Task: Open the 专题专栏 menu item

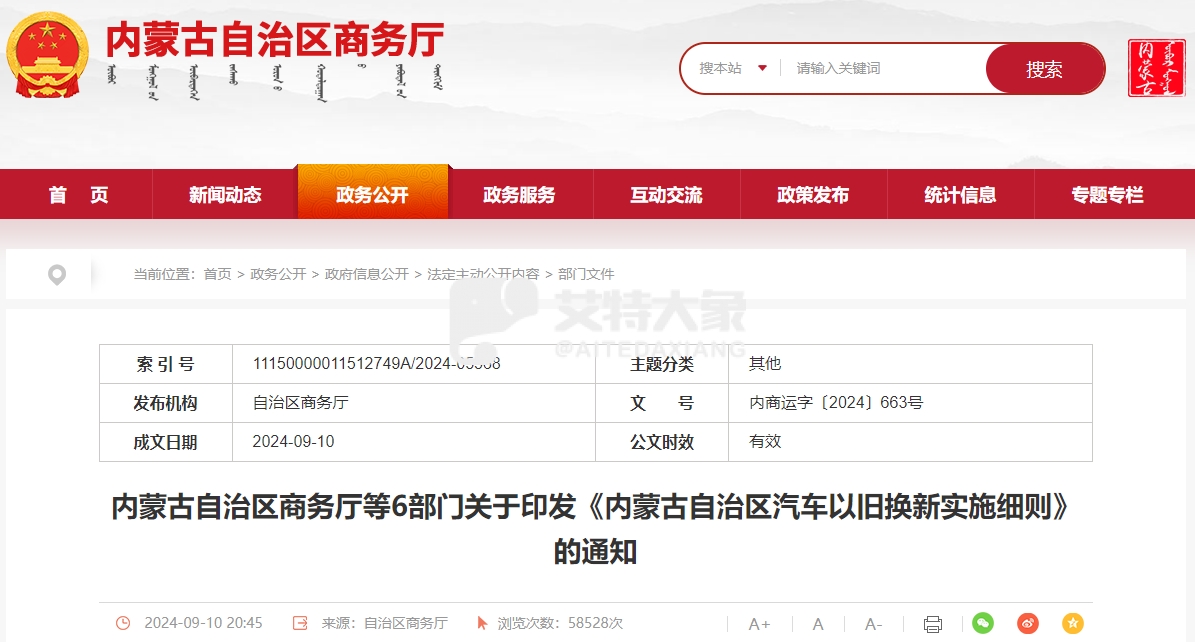Action: tap(1107, 195)
